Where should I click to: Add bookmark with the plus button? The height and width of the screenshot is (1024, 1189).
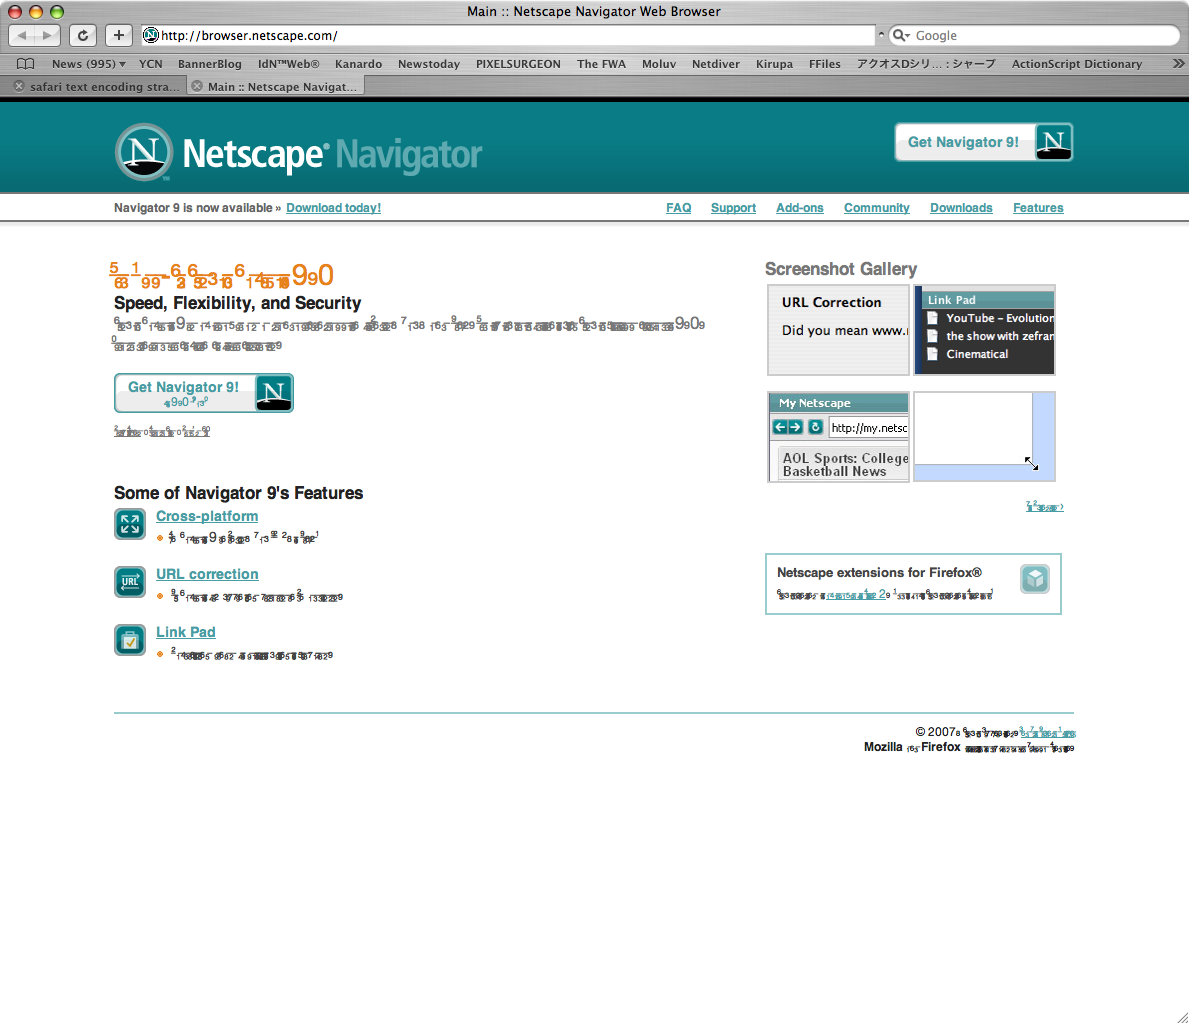(118, 35)
